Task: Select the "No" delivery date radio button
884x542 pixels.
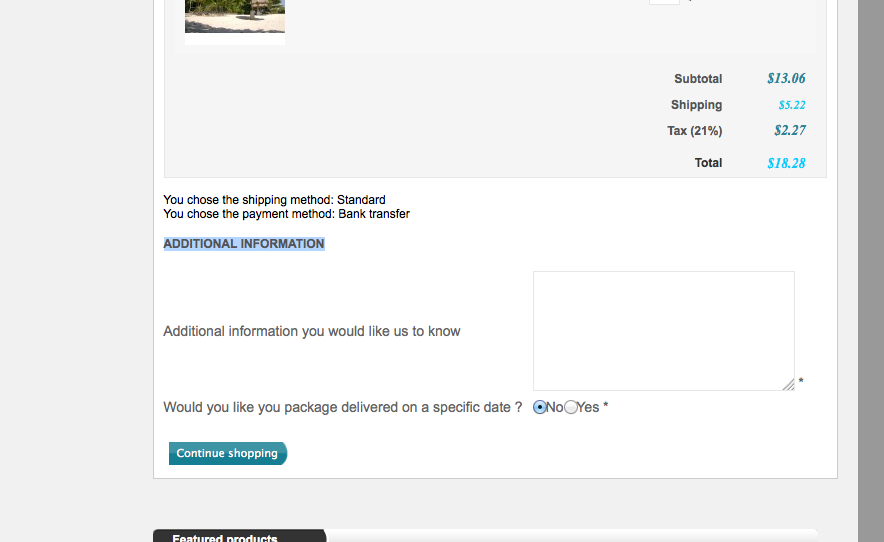Action: 541,407
